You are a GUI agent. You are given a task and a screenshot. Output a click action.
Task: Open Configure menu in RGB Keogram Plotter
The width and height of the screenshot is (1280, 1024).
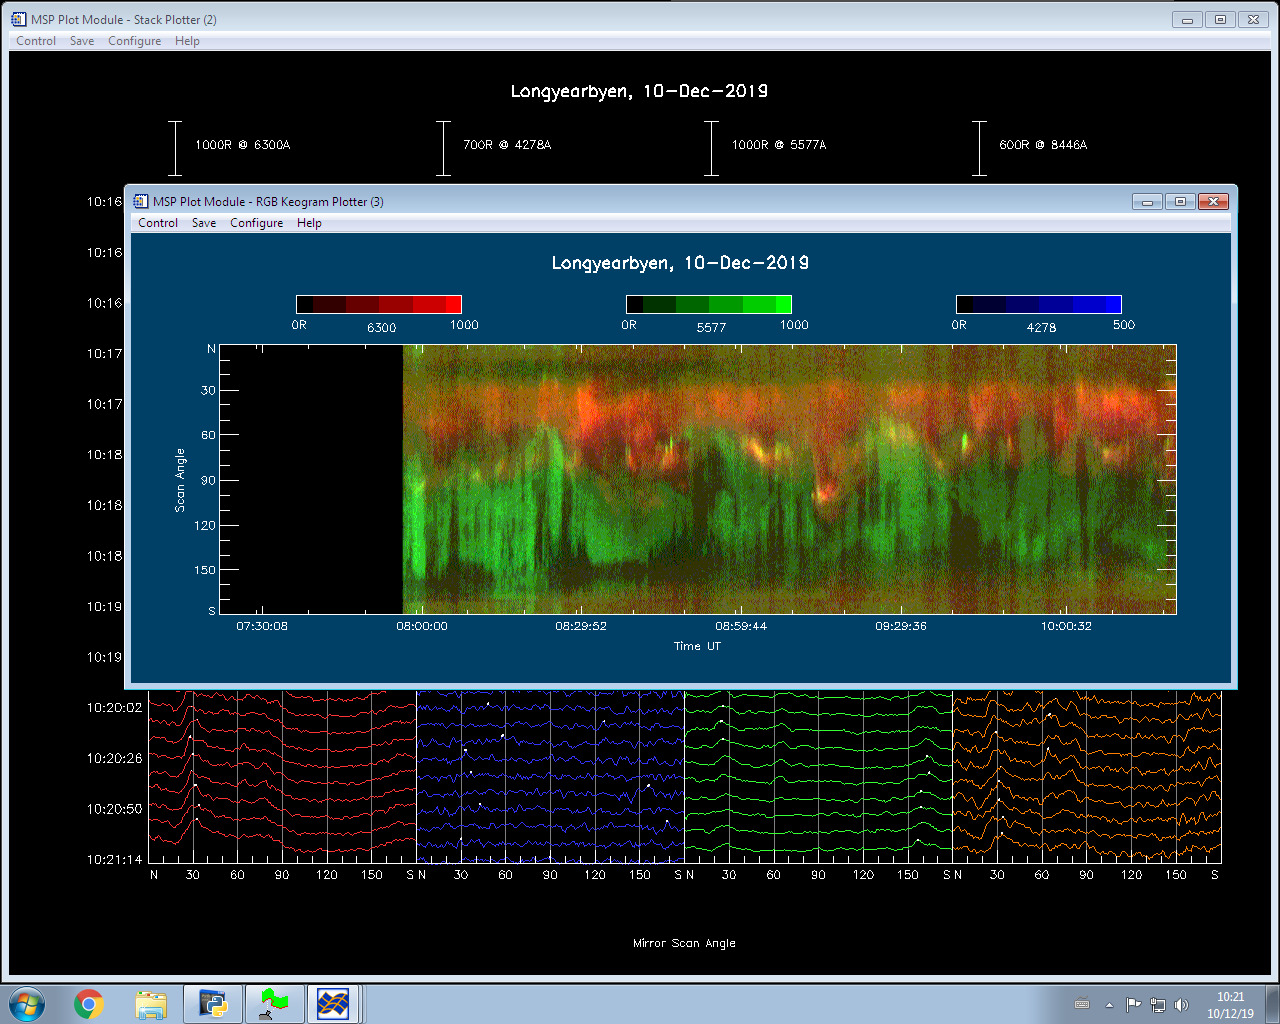click(x=256, y=223)
